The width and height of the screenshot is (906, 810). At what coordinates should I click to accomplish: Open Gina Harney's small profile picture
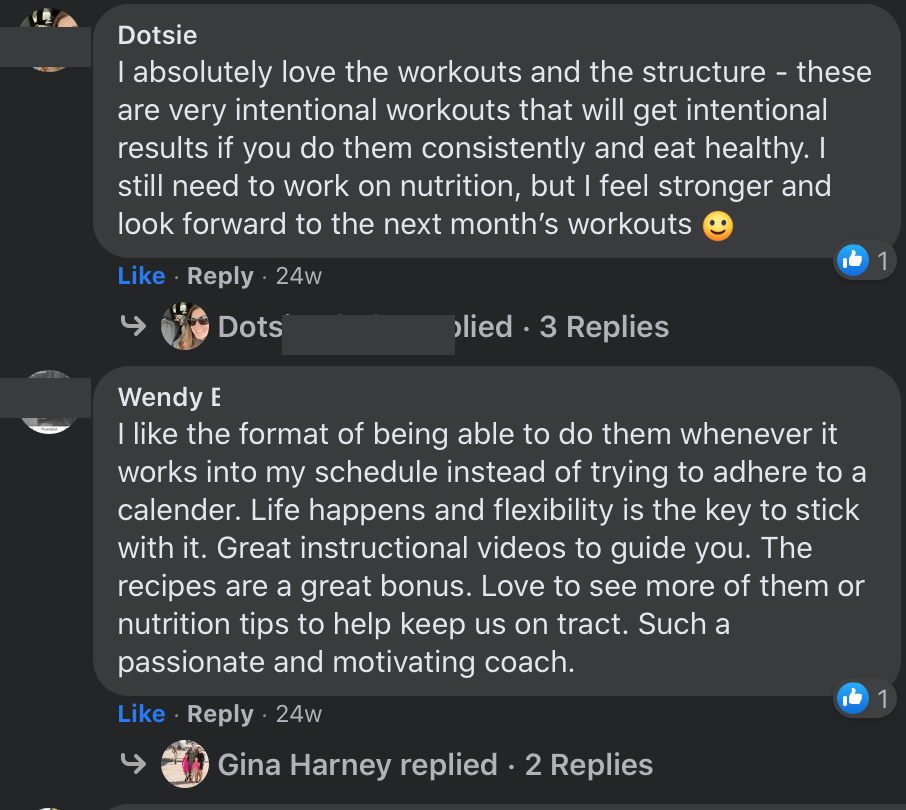(x=185, y=764)
